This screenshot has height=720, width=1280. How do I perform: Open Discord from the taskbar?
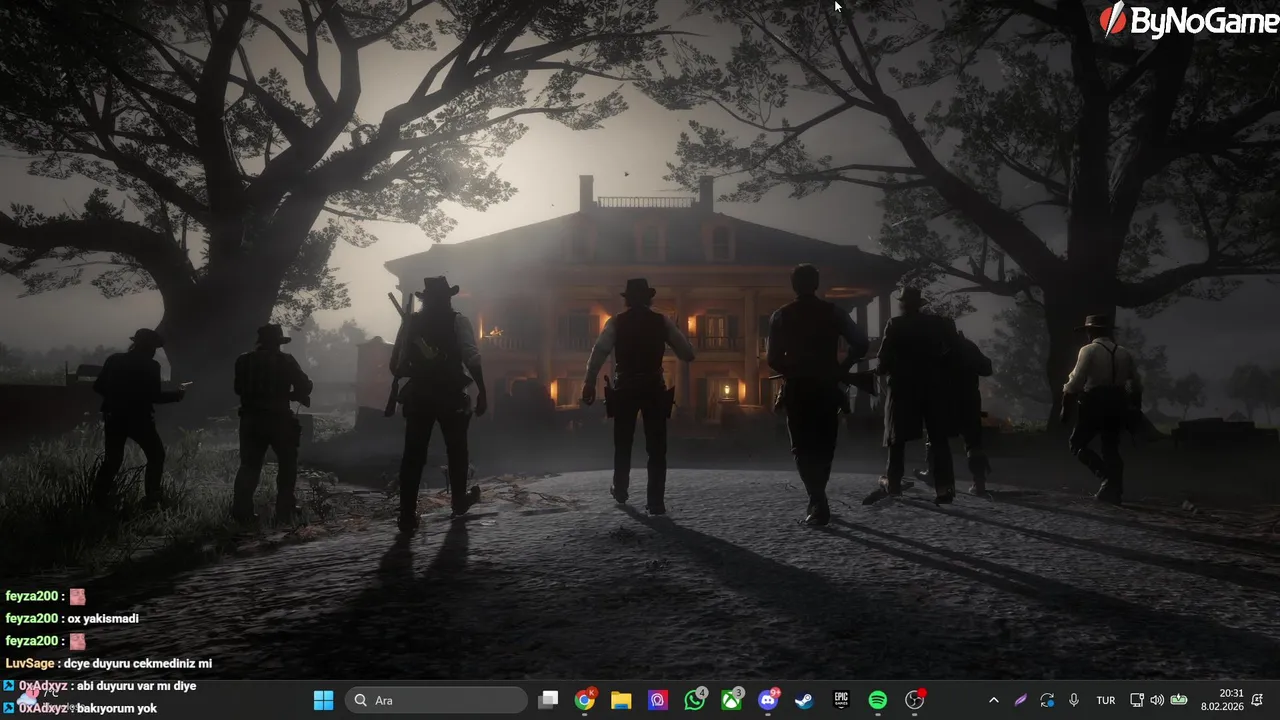[x=768, y=700]
